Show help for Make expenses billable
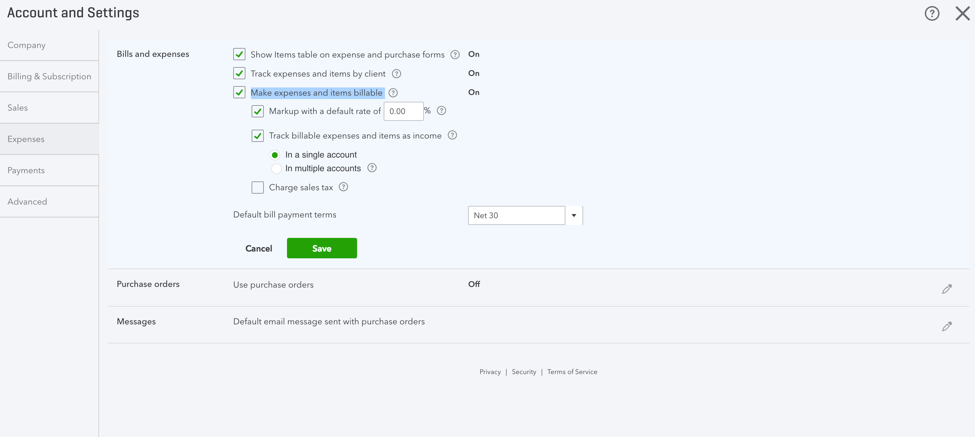This screenshot has width=975, height=437. 392,93
